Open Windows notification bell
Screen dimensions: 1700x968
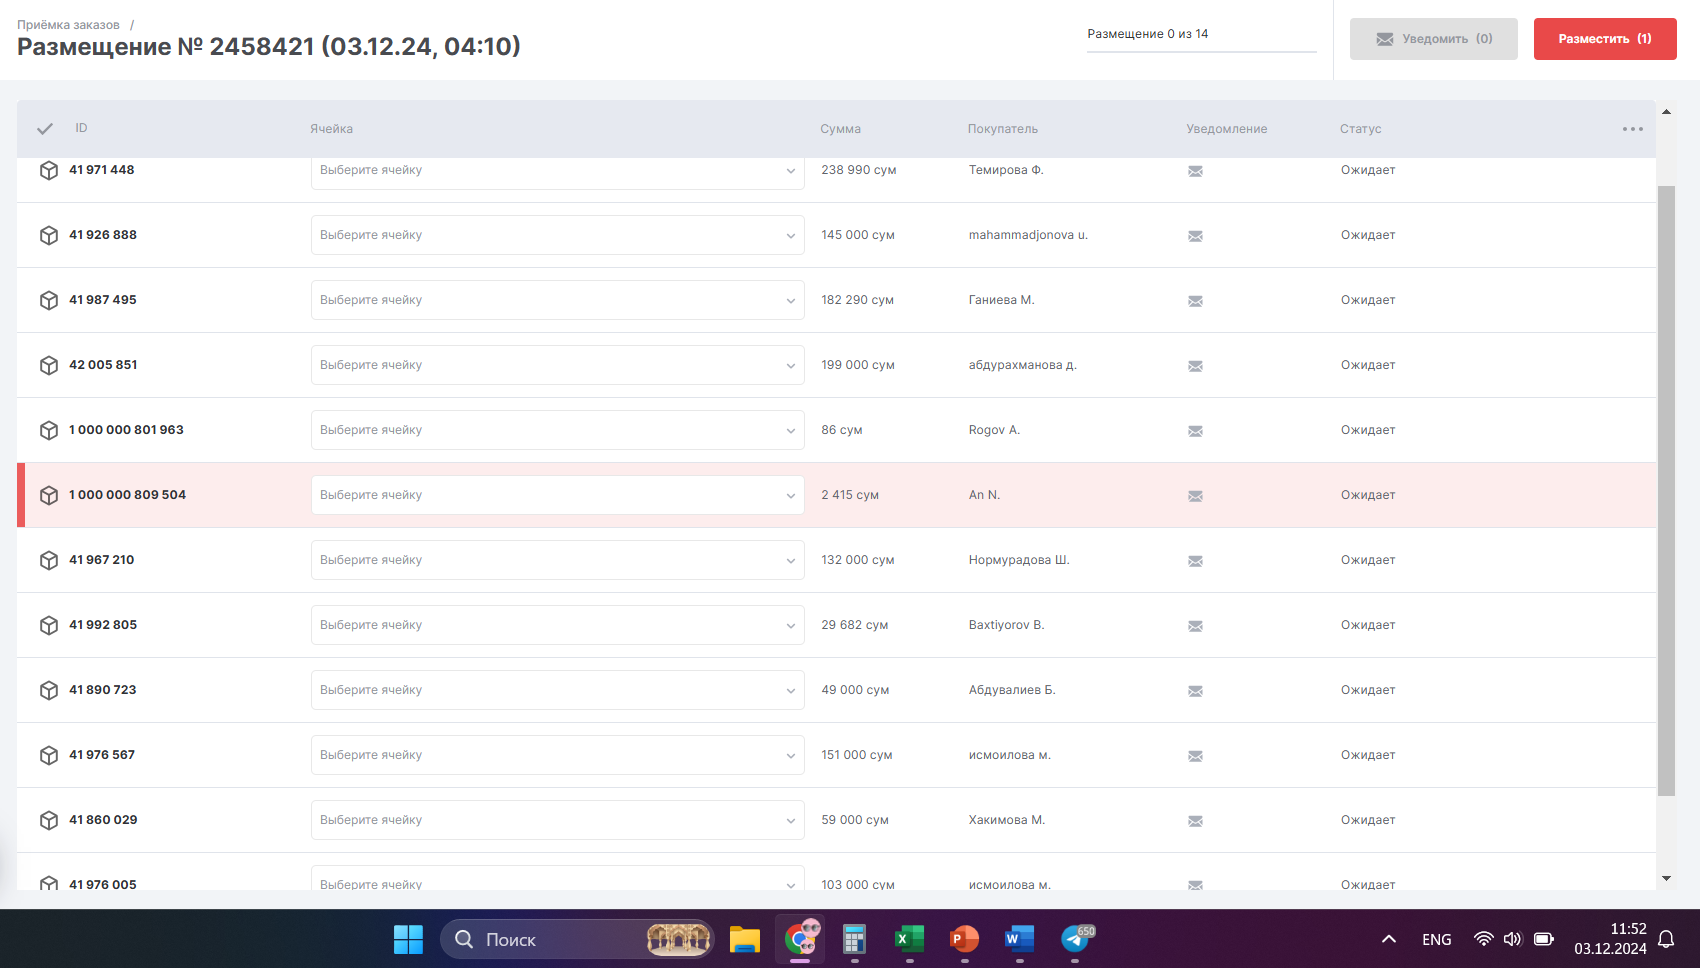tap(1666, 939)
